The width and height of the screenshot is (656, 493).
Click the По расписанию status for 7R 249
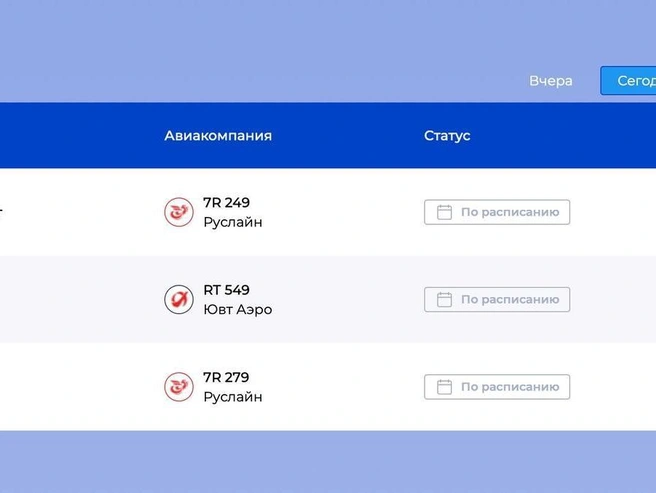tap(497, 212)
